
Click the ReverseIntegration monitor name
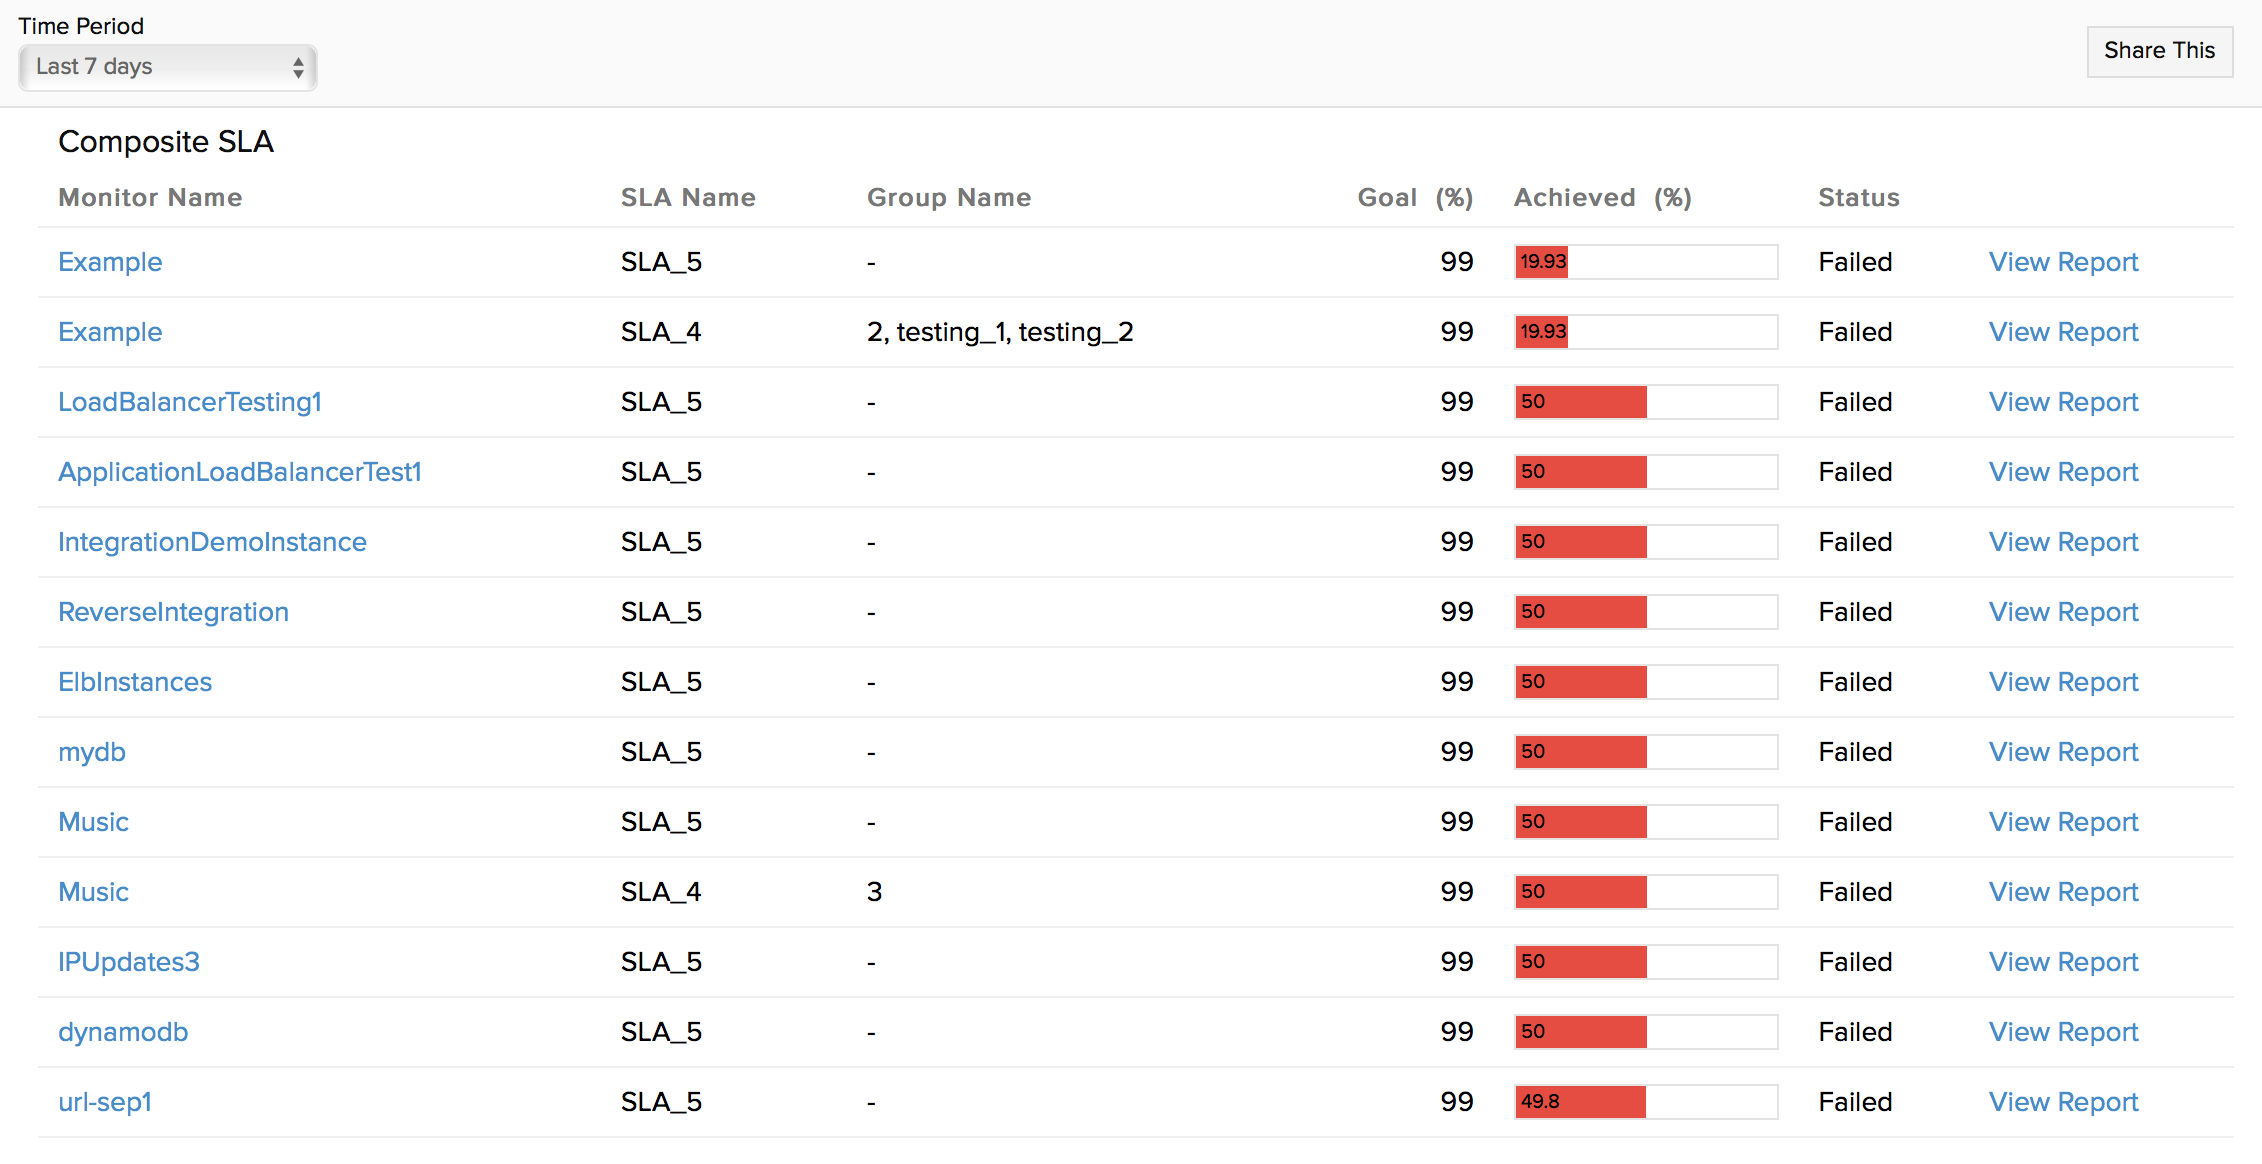[173, 612]
